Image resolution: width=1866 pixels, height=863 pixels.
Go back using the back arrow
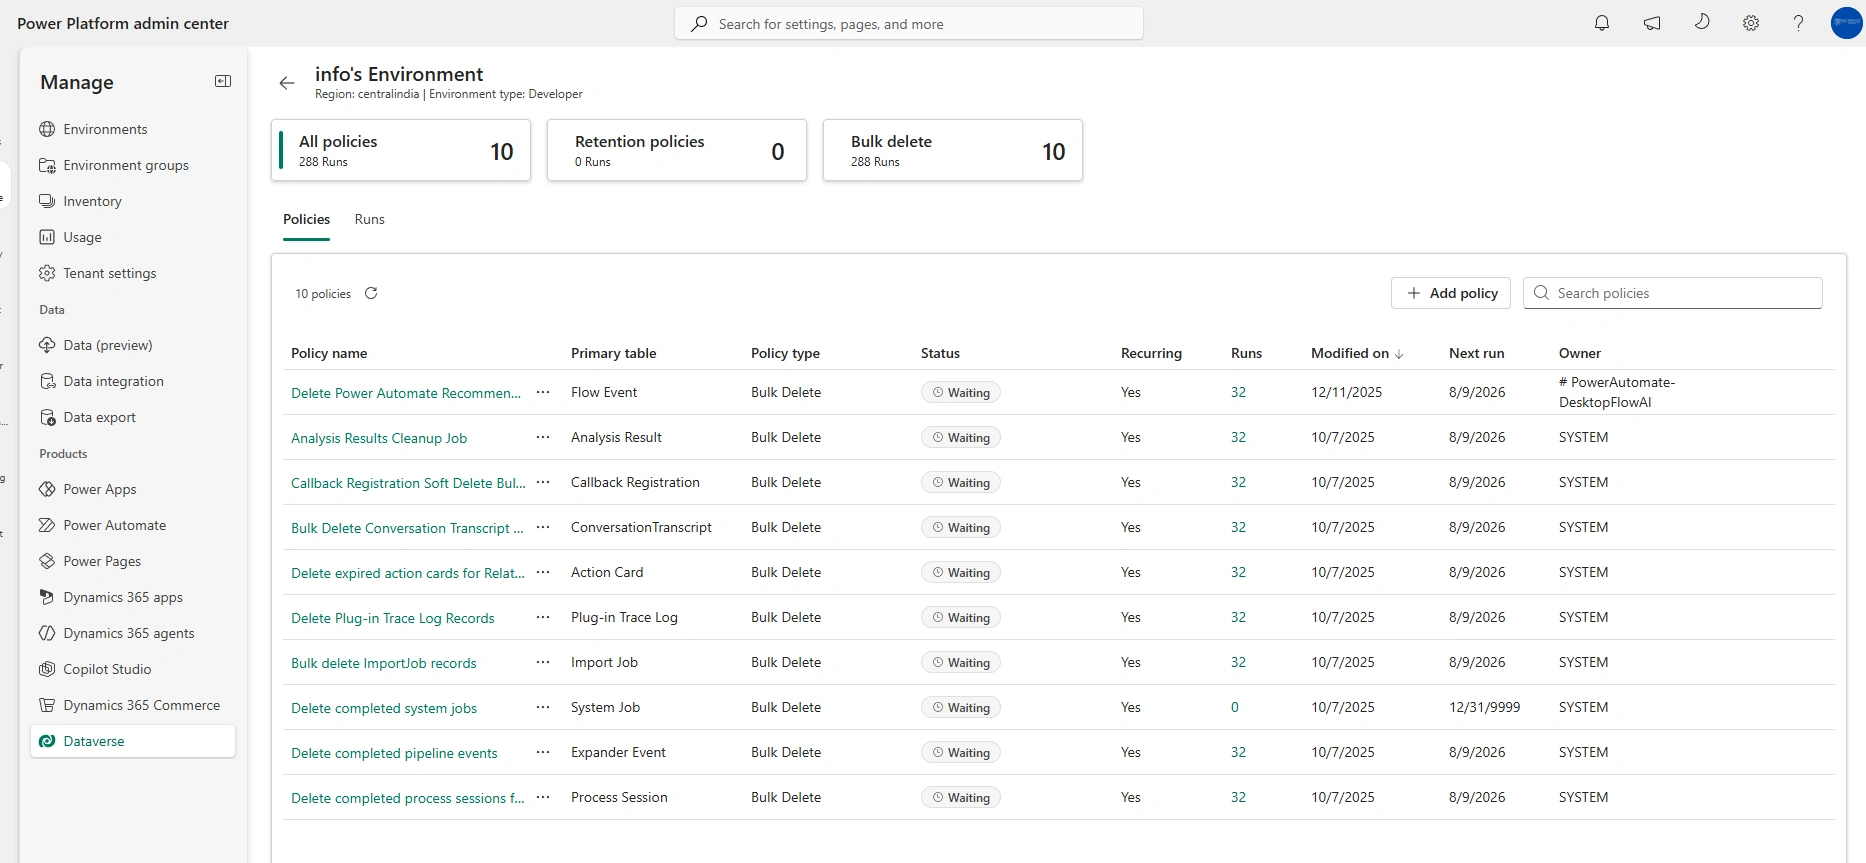pyautogui.click(x=287, y=83)
